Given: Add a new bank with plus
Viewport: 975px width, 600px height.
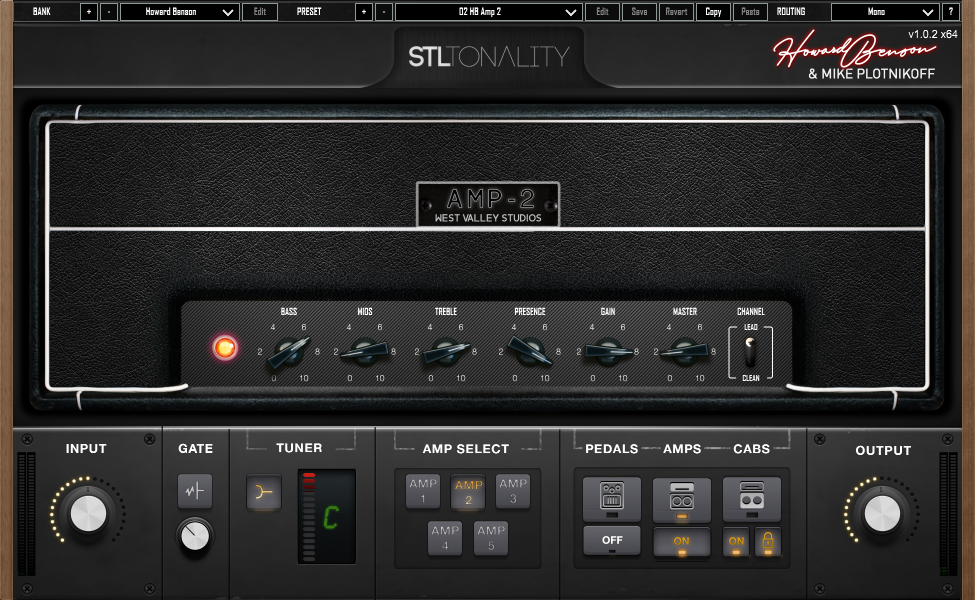Looking at the screenshot, I should pyautogui.click(x=89, y=12).
